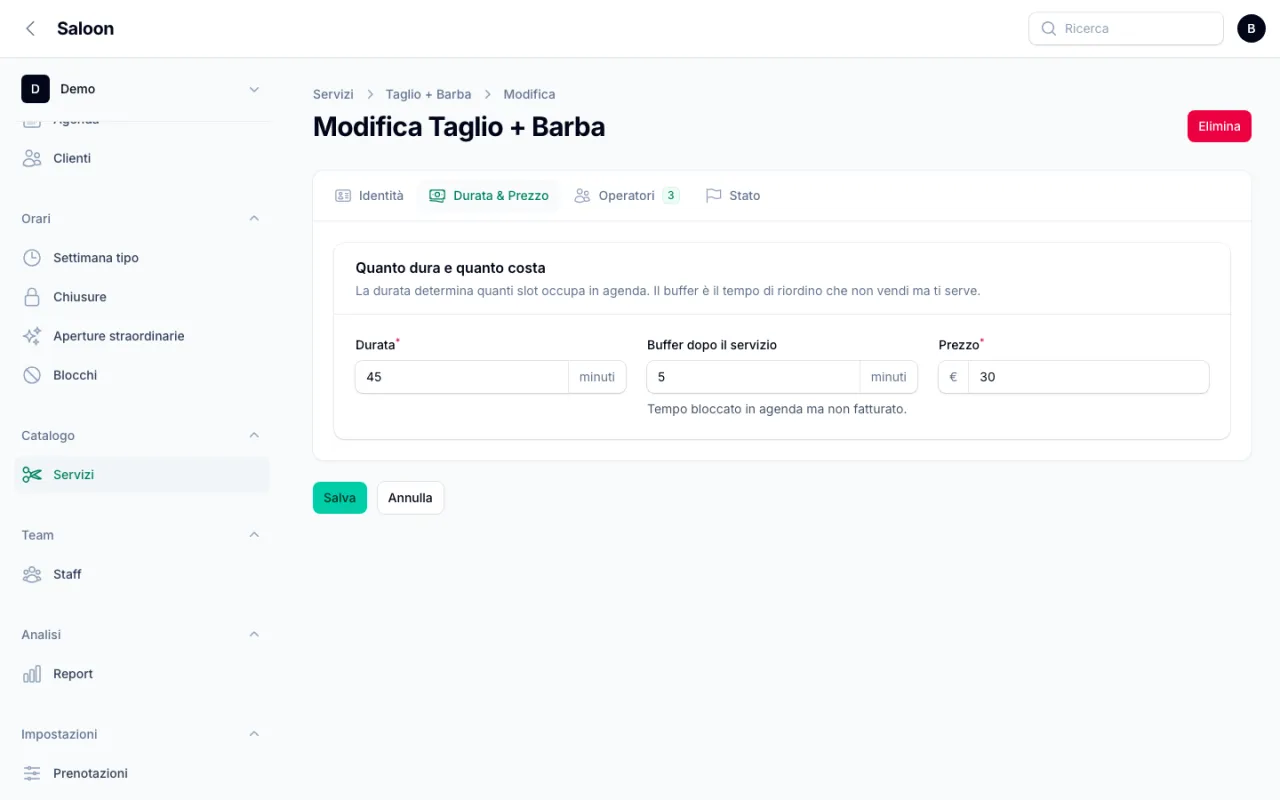Open Settimana tipo in the sidebar
The width and height of the screenshot is (1280, 800).
(142, 258)
